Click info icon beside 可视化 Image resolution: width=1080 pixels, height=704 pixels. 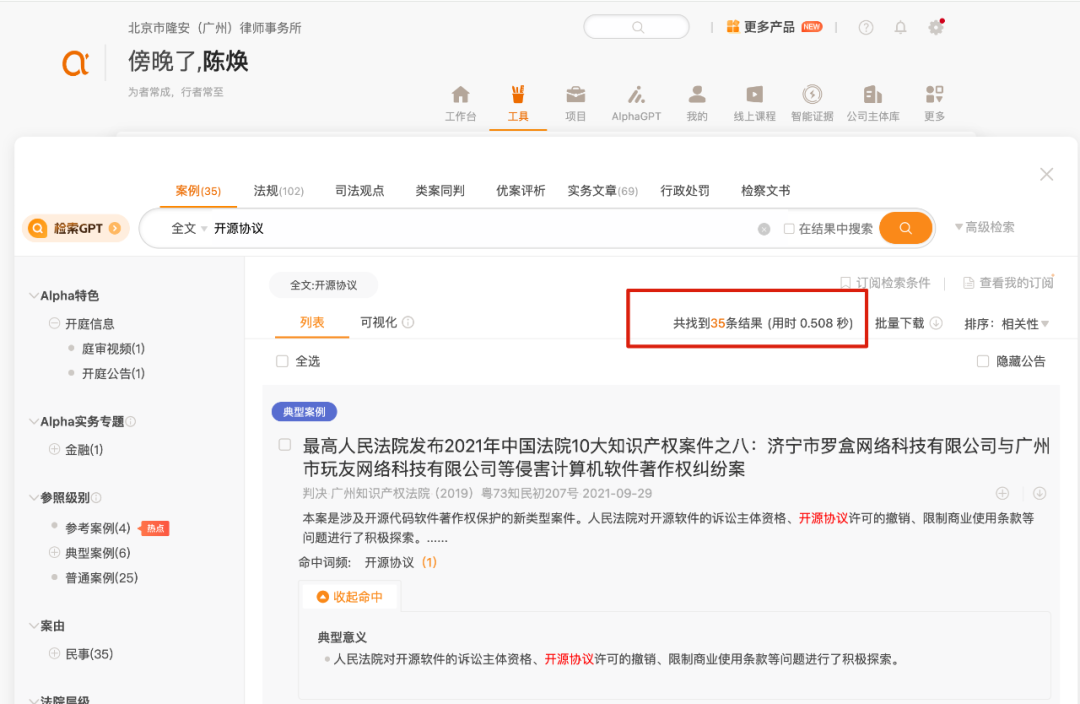point(408,322)
